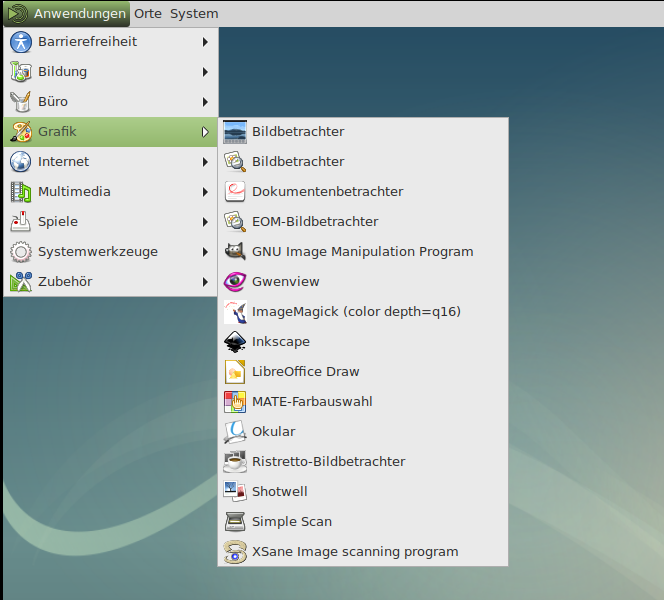Click the ImageMagick wizard icon

235,312
